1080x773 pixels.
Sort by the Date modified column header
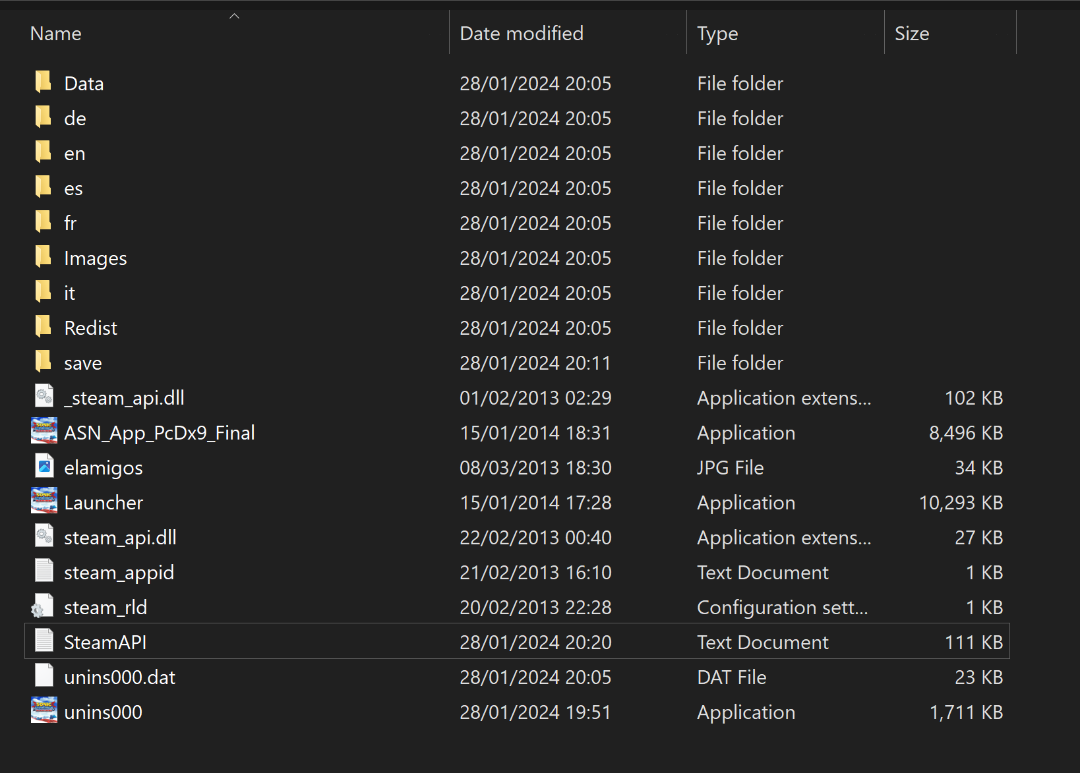pos(521,33)
